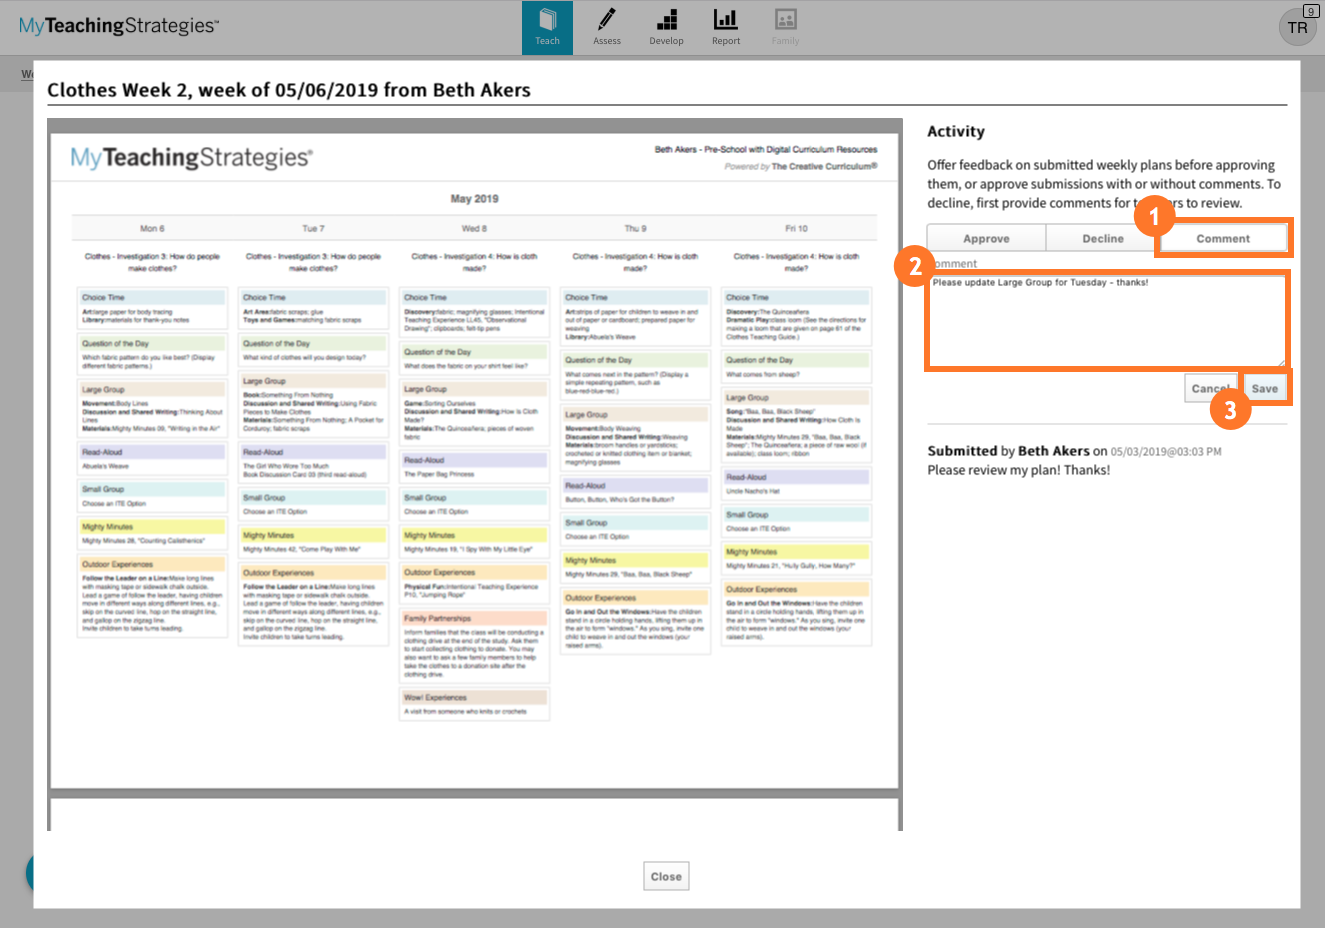The width and height of the screenshot is (1325, 928).
Task: Open the Report section icon
Action: (725, 27)
